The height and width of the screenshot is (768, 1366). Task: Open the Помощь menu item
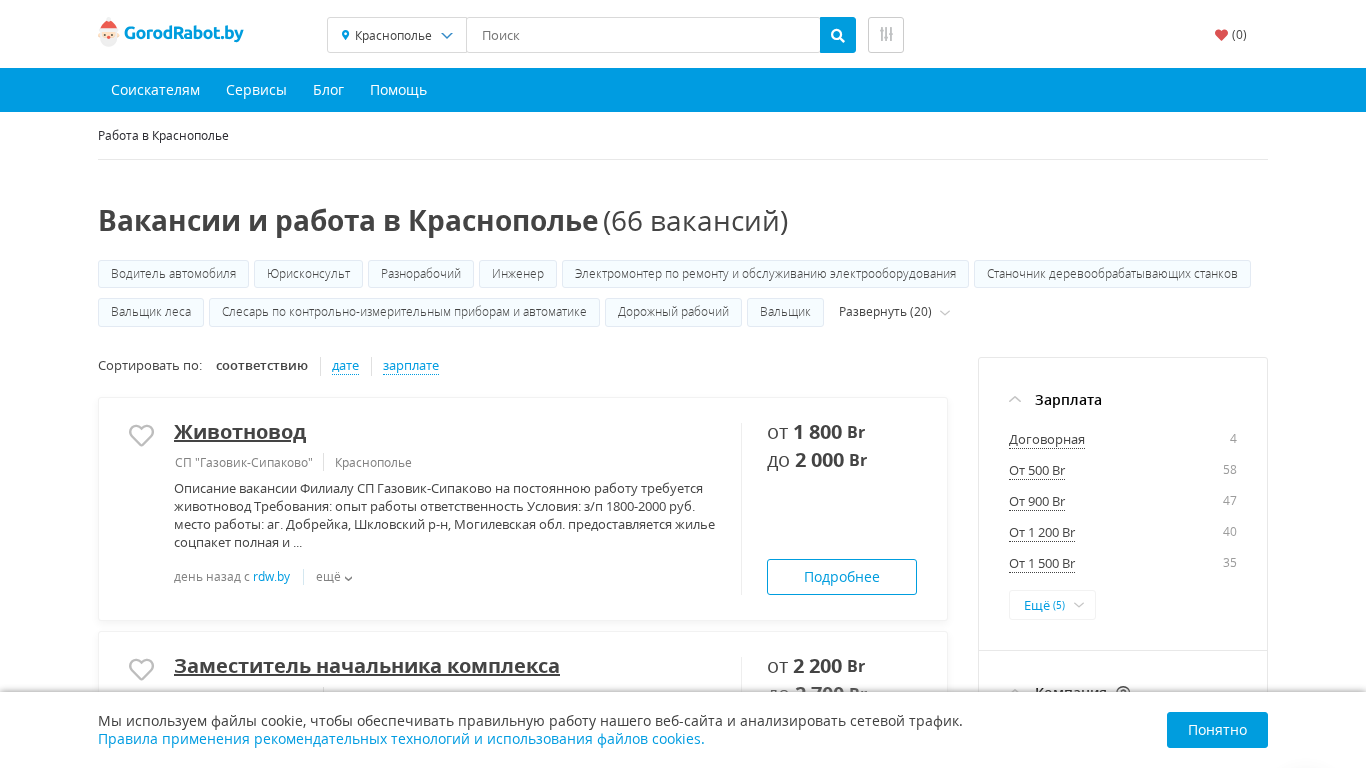(398, 90)
